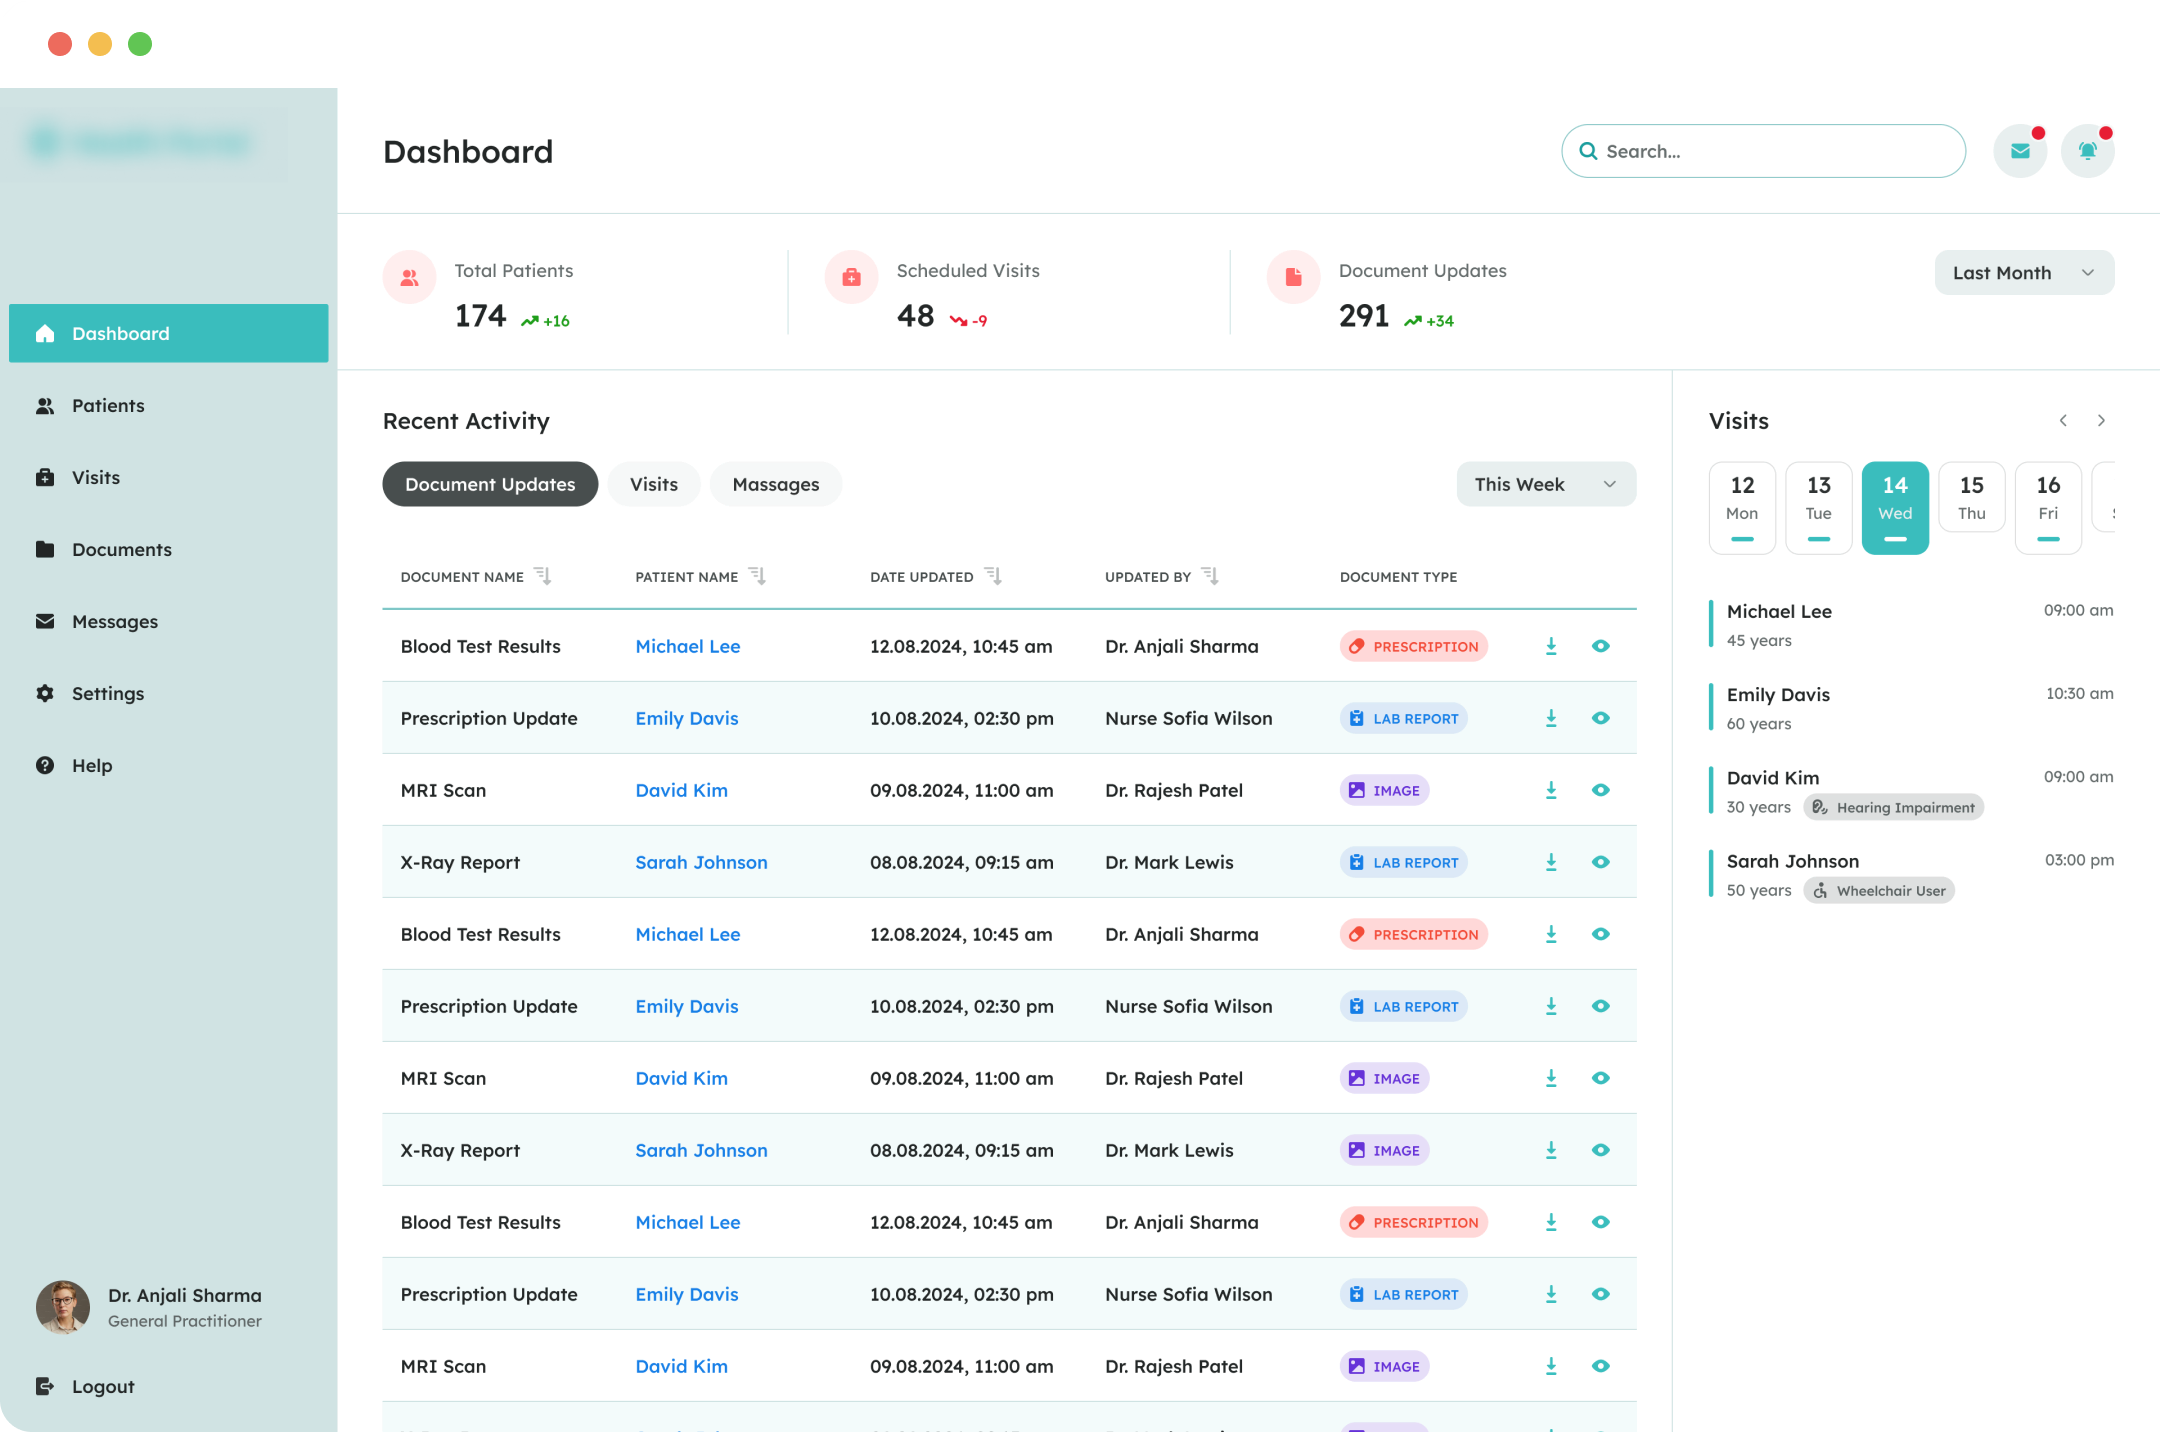Open Michael Lee's 09:00 am visit entry

(x=1912, y=625)
